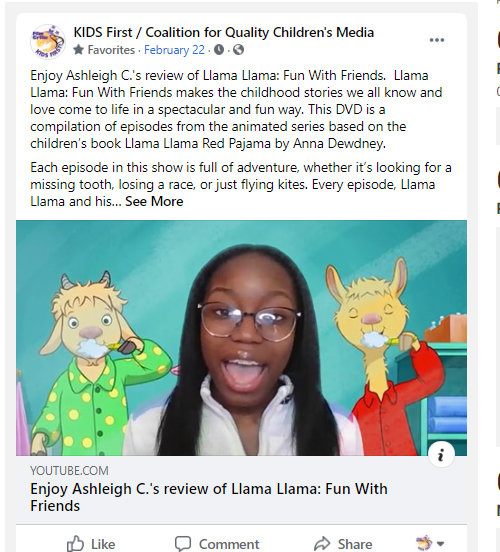The width and height of the screenshot is (500, 552).
Task: Click the Like button label
Action: (103, 544)
